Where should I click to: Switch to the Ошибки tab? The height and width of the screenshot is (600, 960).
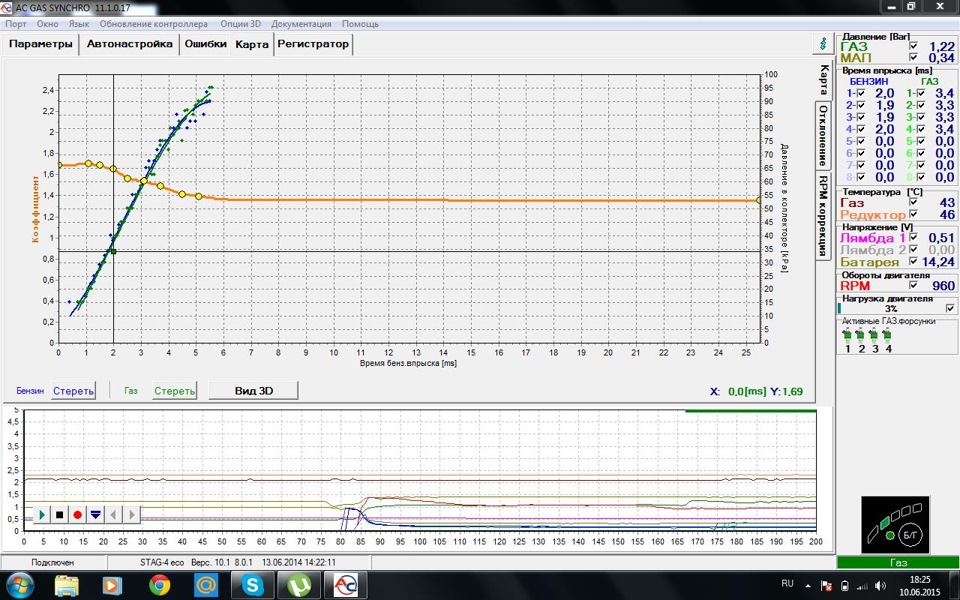point(206,44)
